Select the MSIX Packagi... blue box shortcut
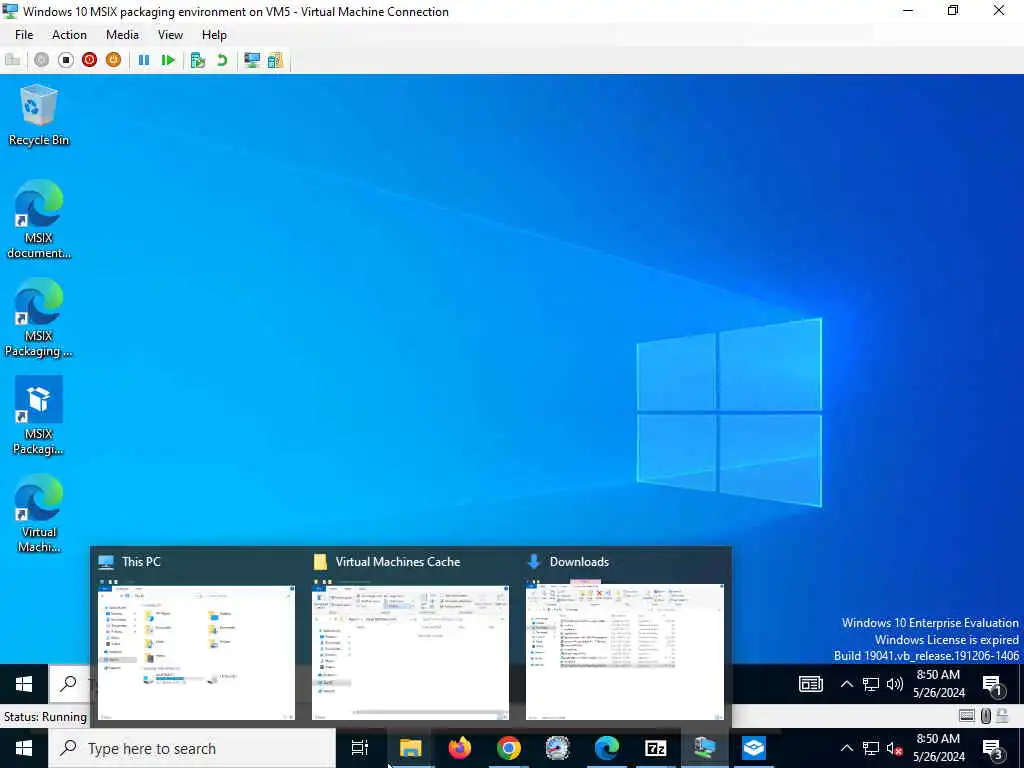The width and height of the screenshot is (1024, 768). 39,415
